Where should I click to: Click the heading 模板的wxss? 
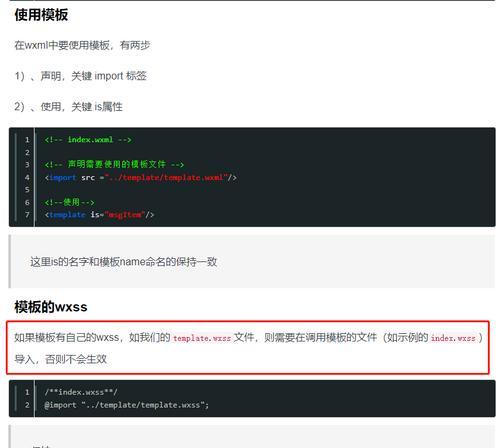pyautogui.click(x=51, y=307)
